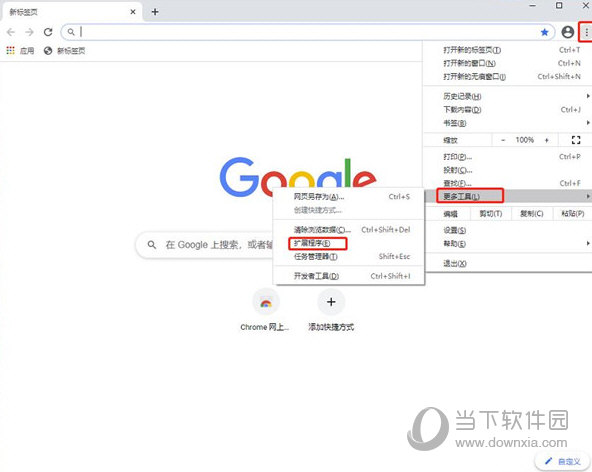Click the browser back arrow
This screenshot has height=472, width=592.
click(x=11, y=32)
